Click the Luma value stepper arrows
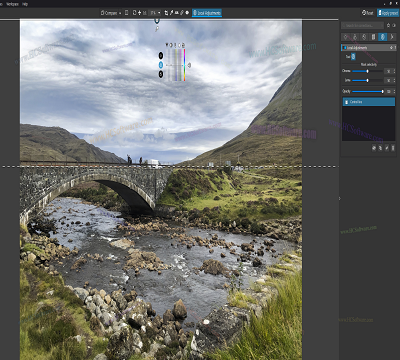This screenshot has height=360, width=400. coord(394,80)
